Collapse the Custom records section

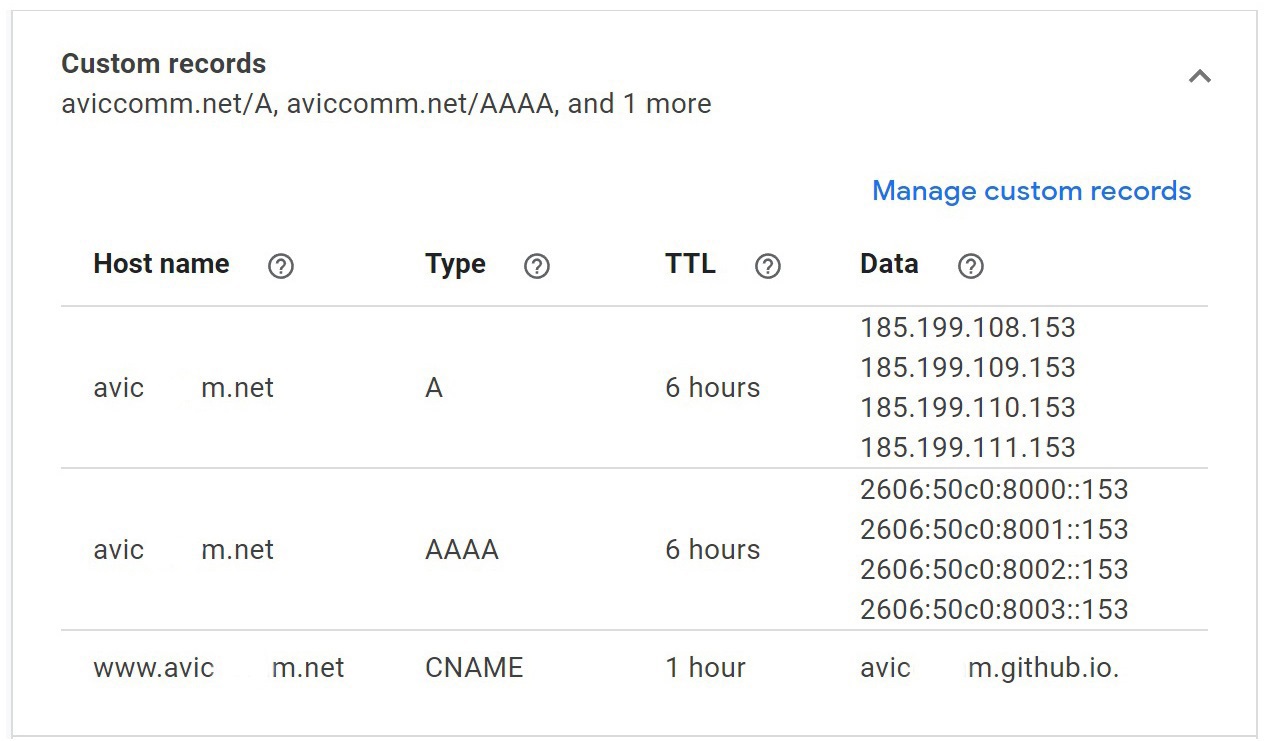1199,76
